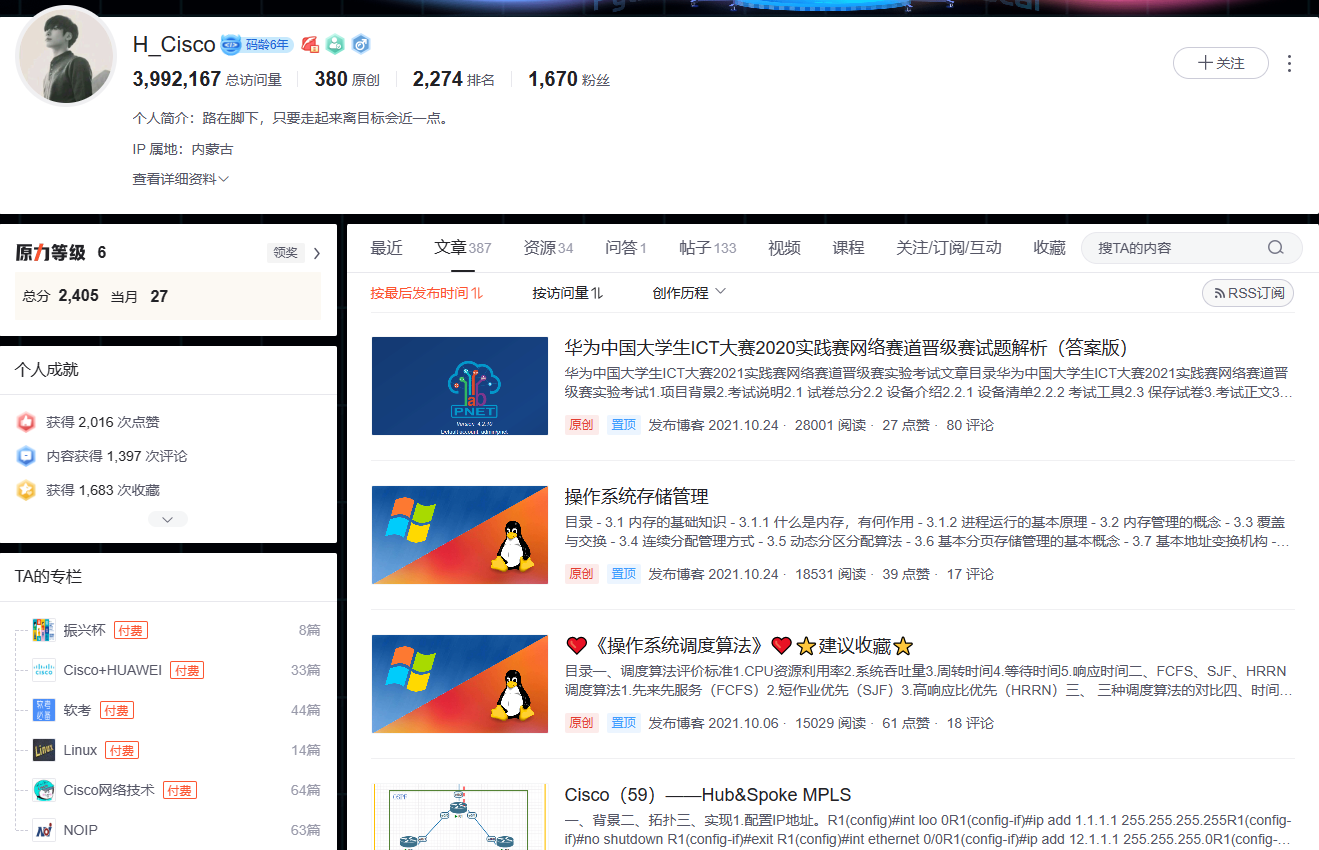The height and width of the screenshot is (850, 1319).
Task: Open the 帖子 tab
Action: (x=708, y=248)
